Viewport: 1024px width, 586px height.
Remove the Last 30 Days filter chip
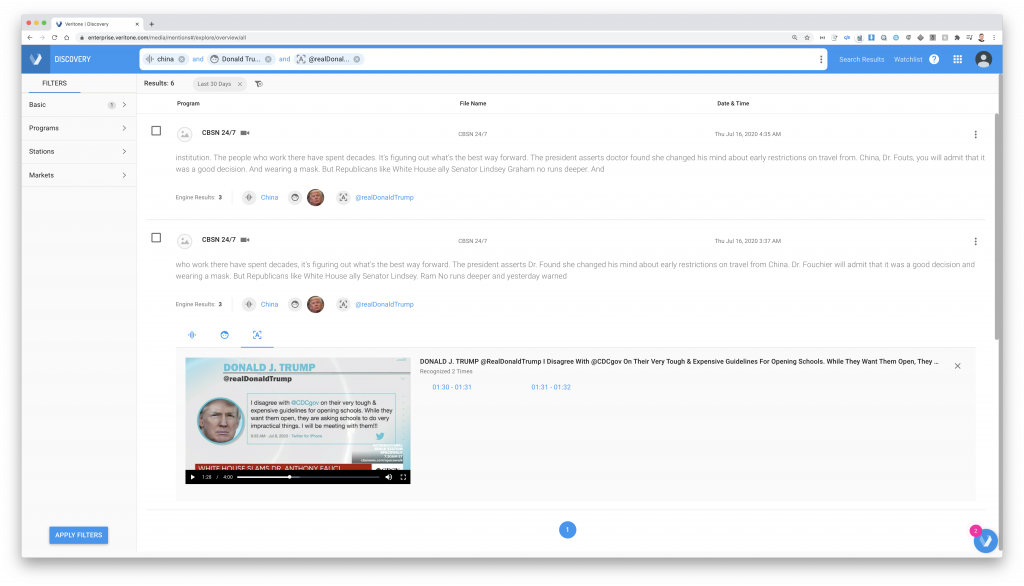[240, 84]
